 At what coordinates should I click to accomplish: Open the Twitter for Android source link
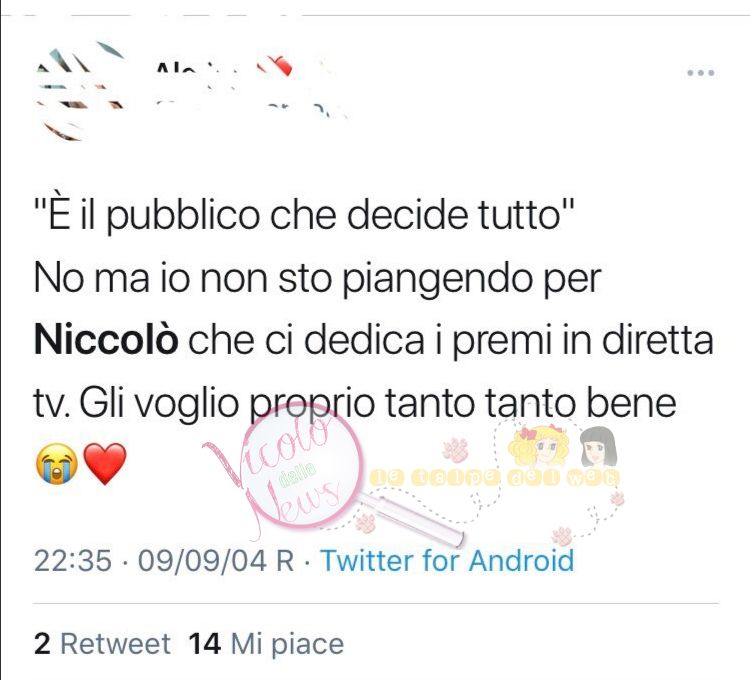[447, 560]
